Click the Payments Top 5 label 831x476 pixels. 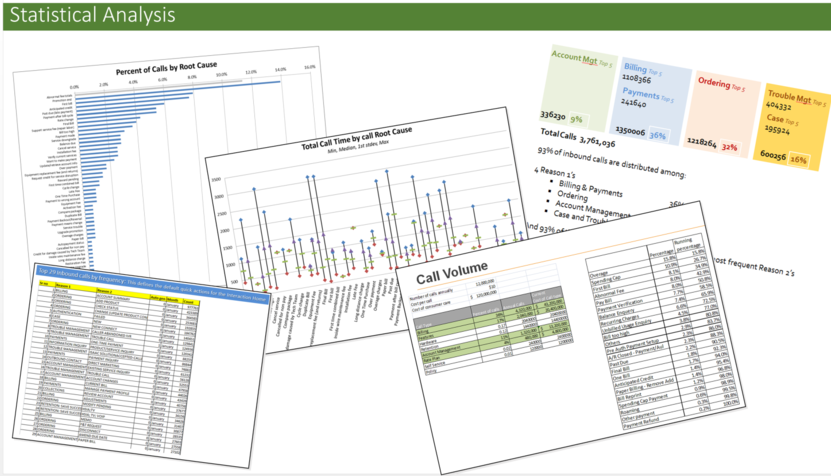click(x=648, y=95)
